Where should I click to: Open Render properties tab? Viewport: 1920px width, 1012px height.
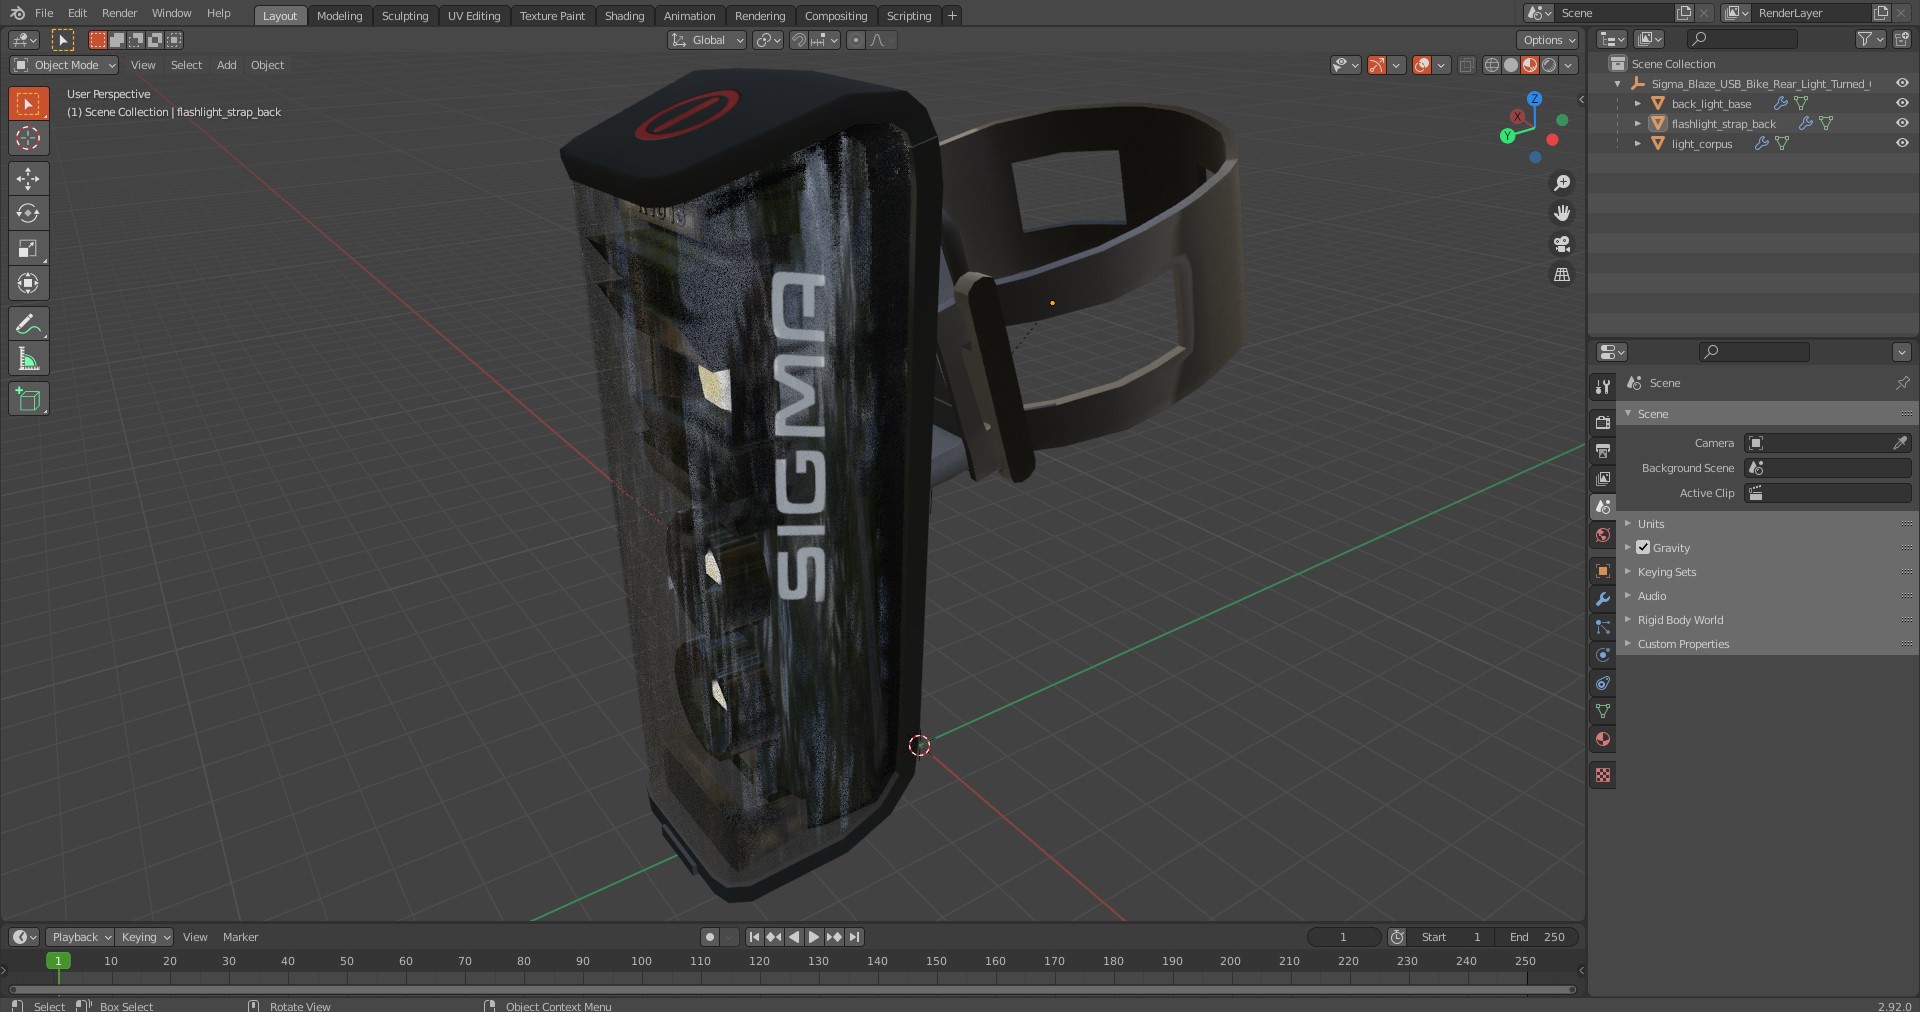tap(1603, 422)
